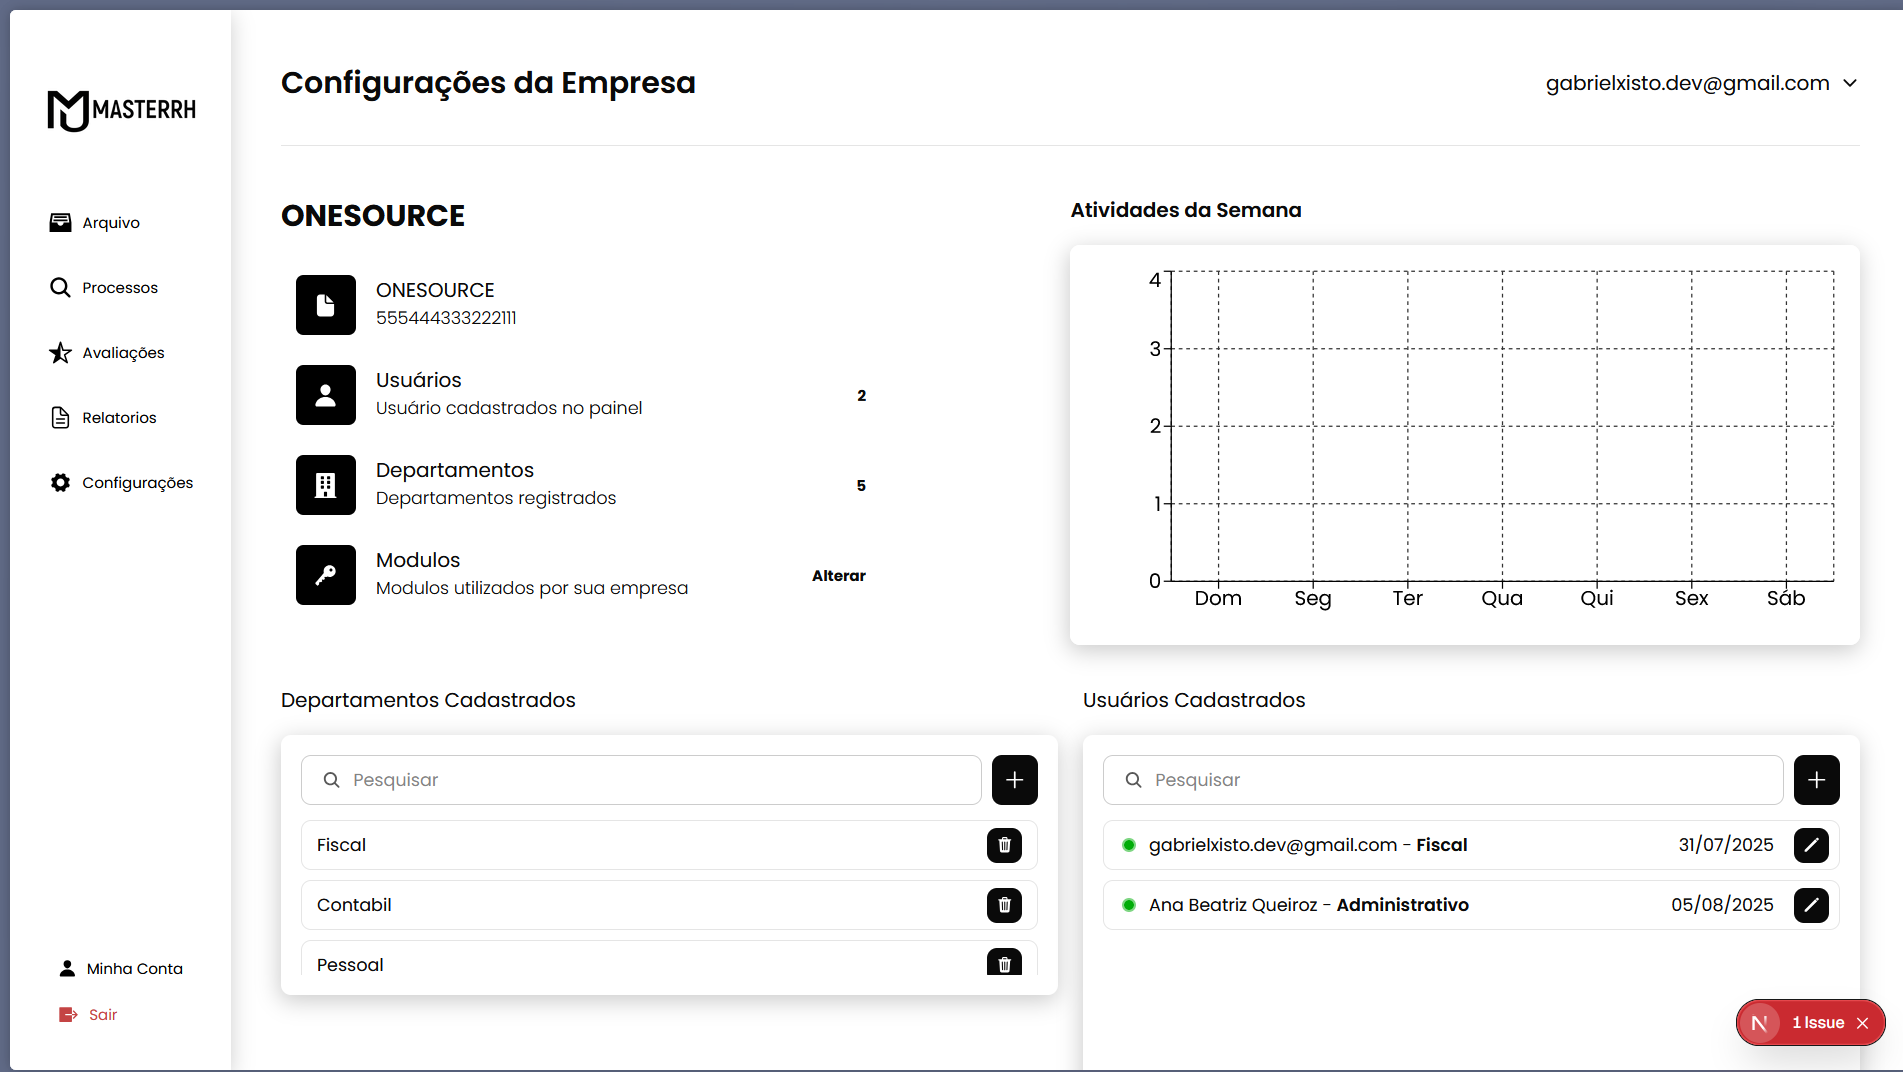
Task: Focus the departments Pesquisar search field
Action: [641, 780]
